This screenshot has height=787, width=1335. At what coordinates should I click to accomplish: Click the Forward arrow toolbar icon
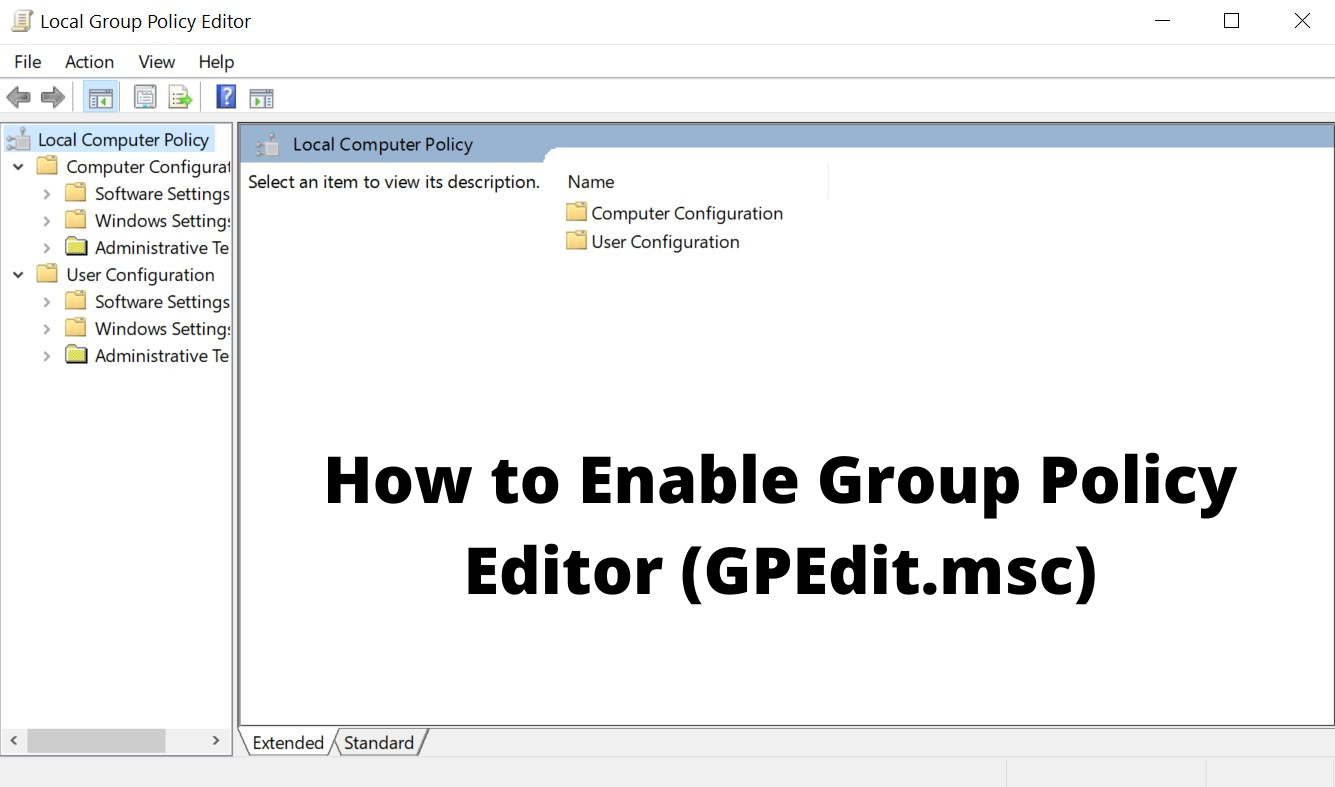[53, 97]
